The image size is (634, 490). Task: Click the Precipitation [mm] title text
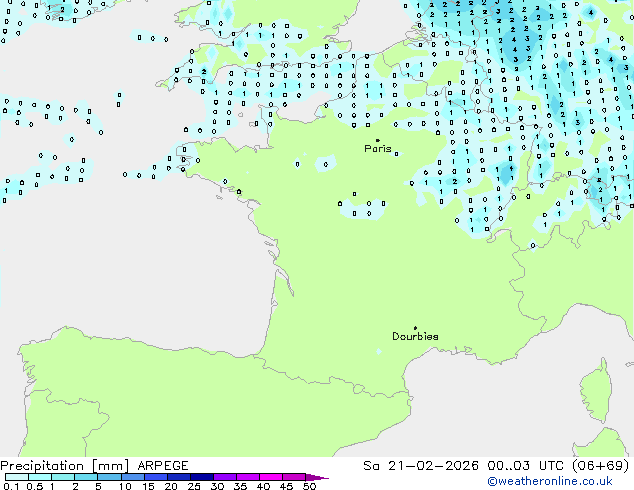pyautogui.click(x=65, y=466)
